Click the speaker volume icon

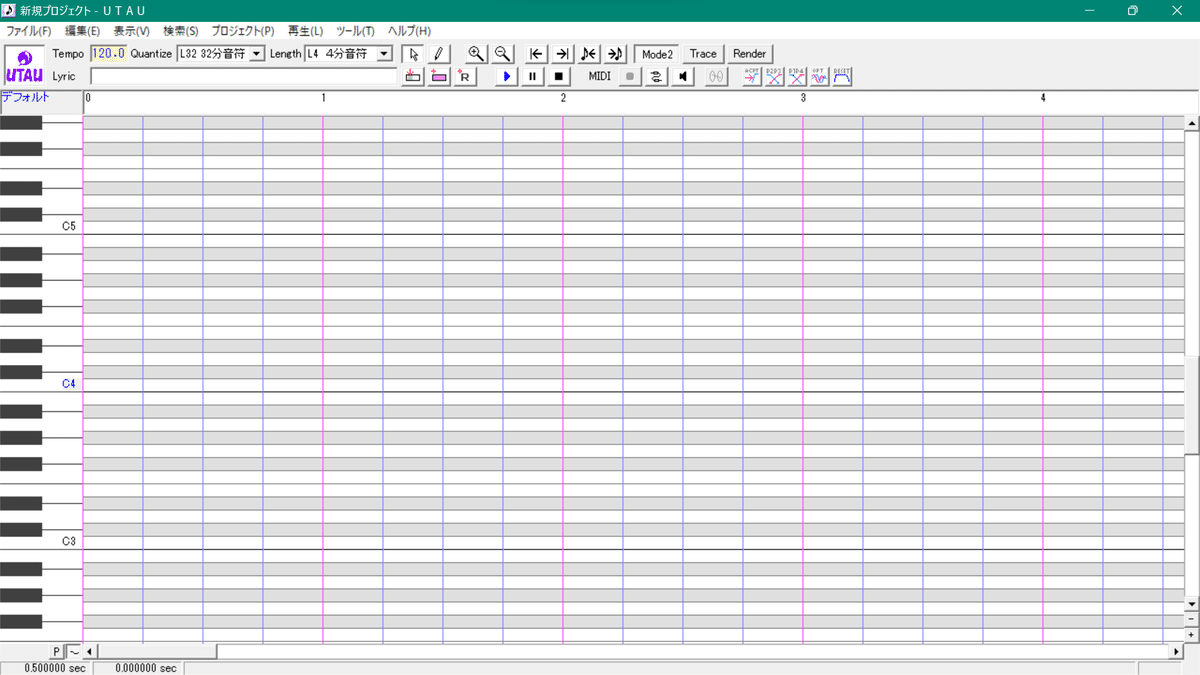tap(682, 76)
